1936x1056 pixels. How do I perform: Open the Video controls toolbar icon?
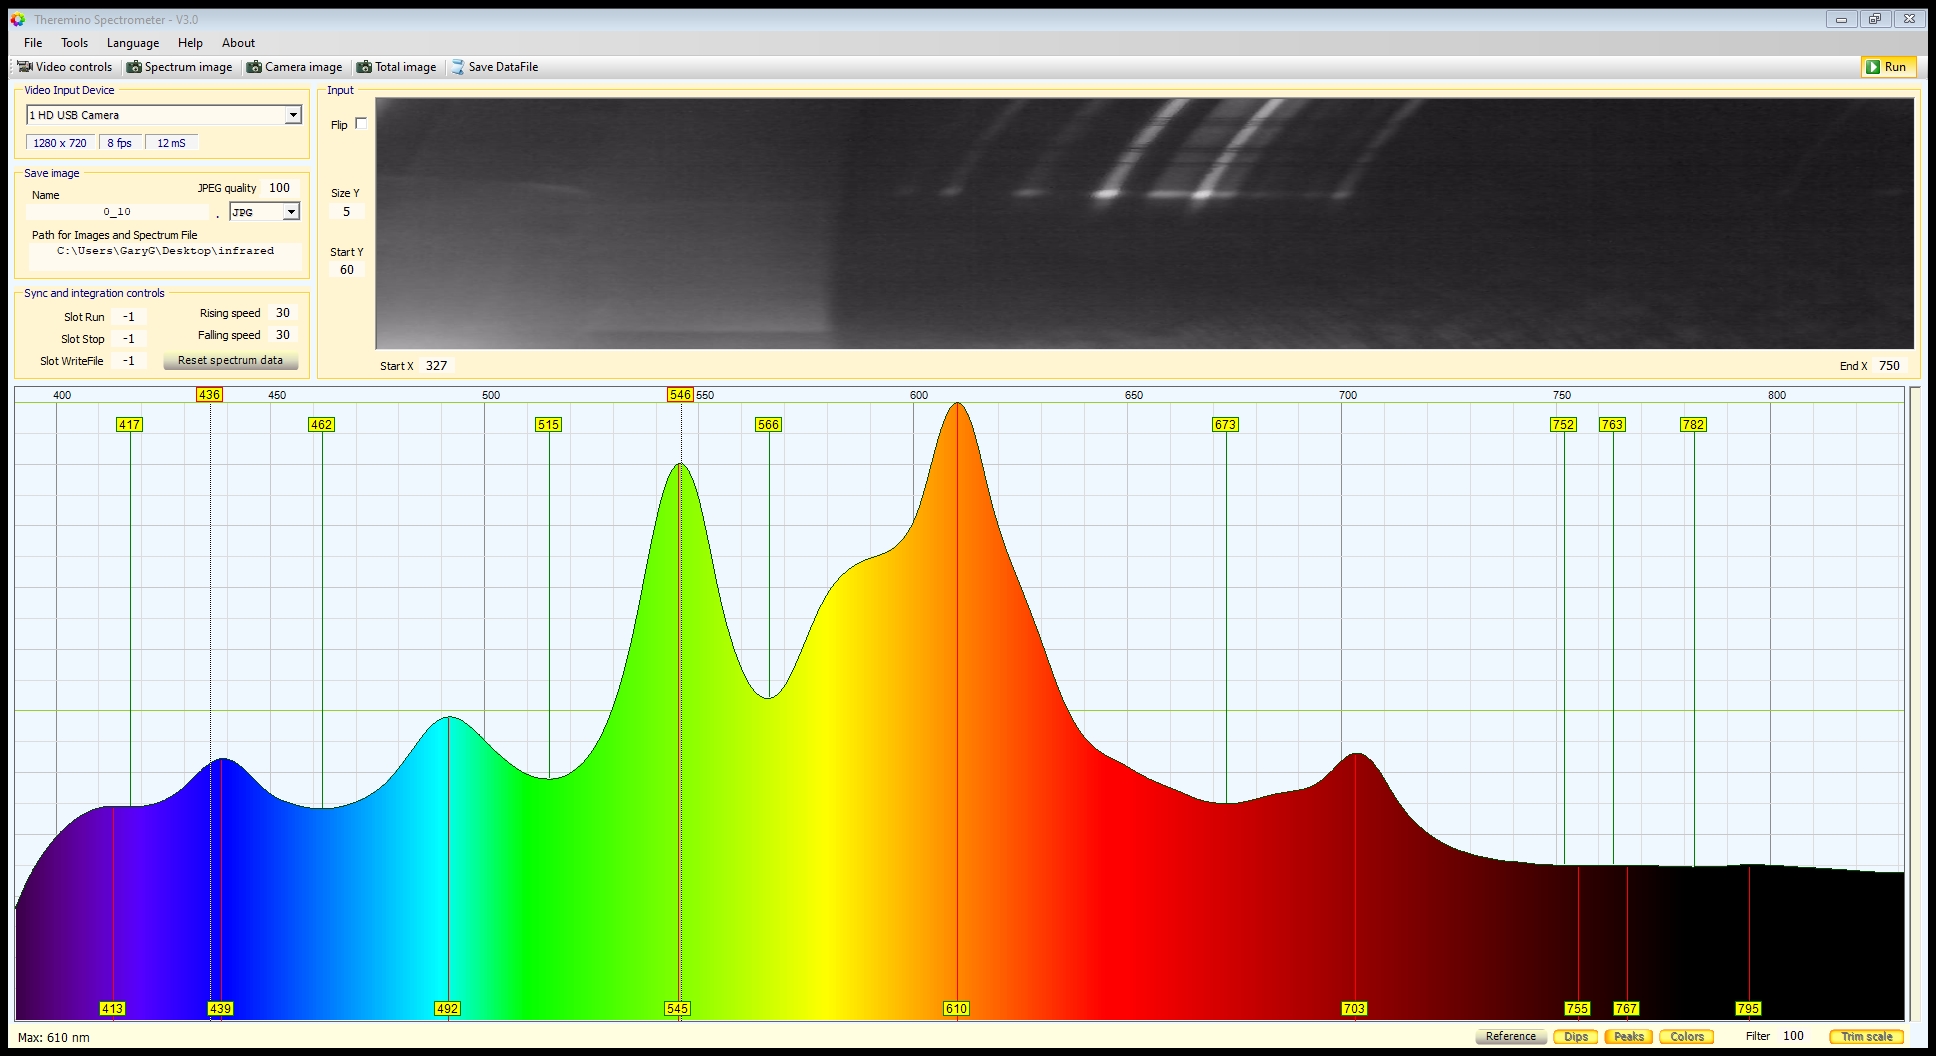click(25, 67)
